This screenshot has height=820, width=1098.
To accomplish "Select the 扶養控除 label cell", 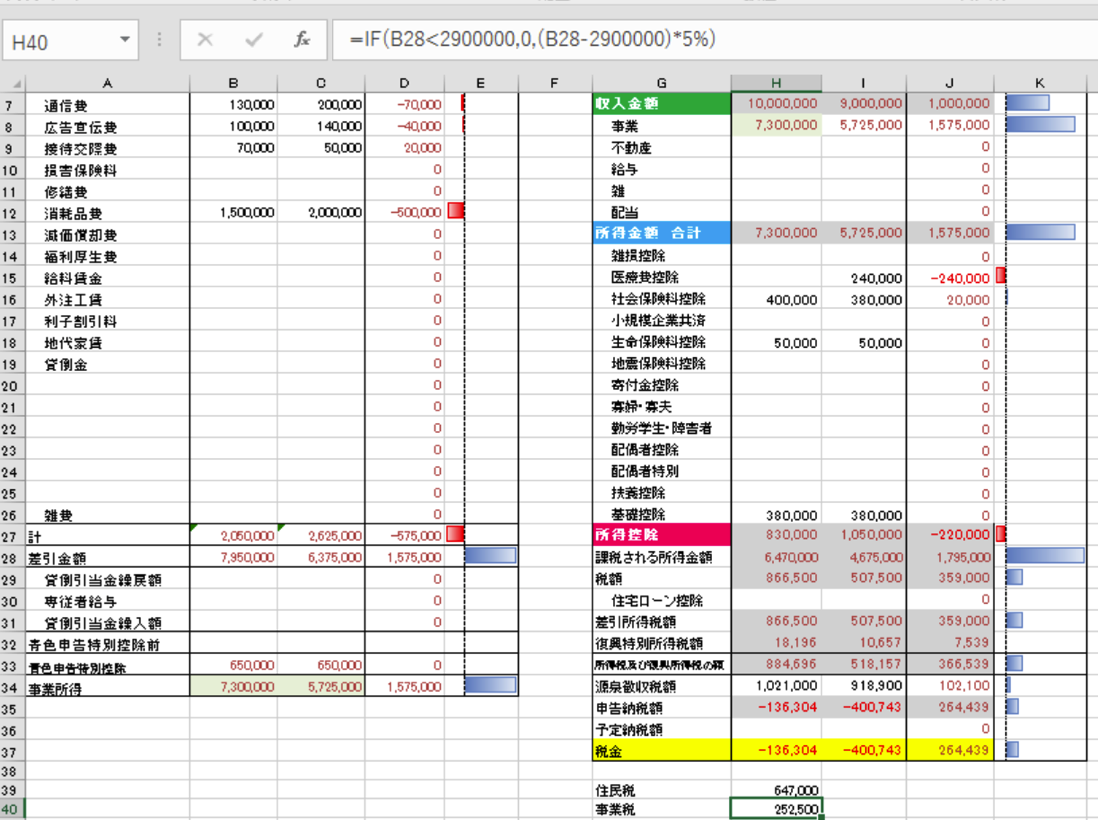I will pyautogui.click(x=661, y=493).
